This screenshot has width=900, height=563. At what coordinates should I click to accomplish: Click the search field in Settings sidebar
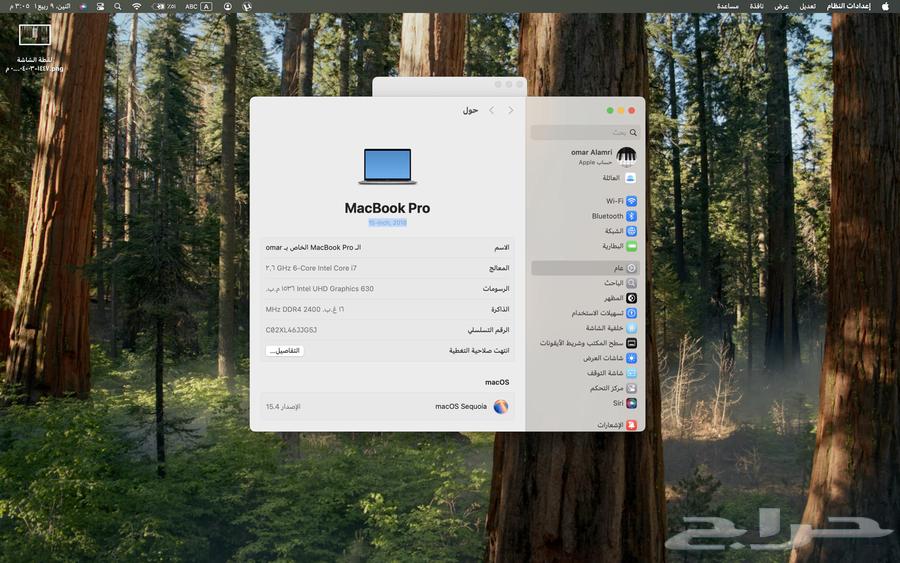coord(585,133)
